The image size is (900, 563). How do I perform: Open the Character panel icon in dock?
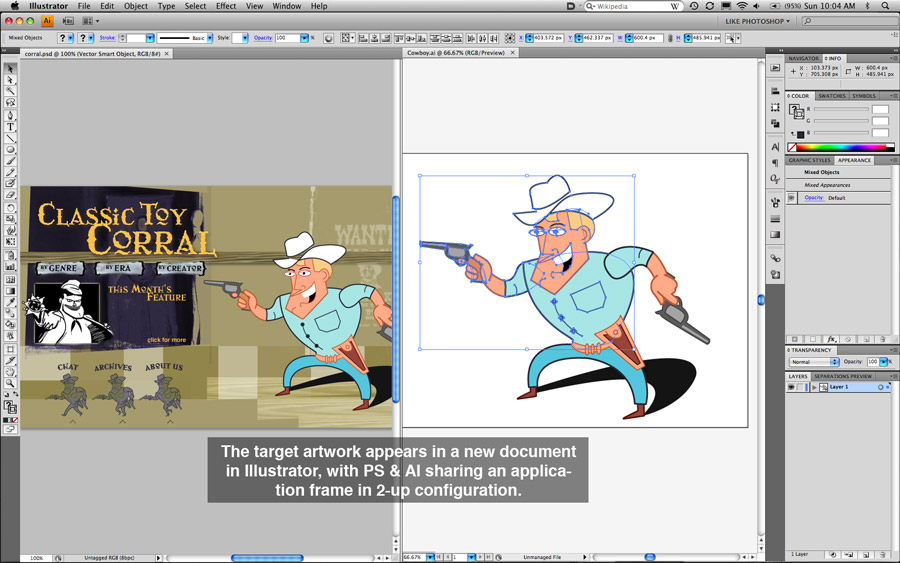click(775, 147)
